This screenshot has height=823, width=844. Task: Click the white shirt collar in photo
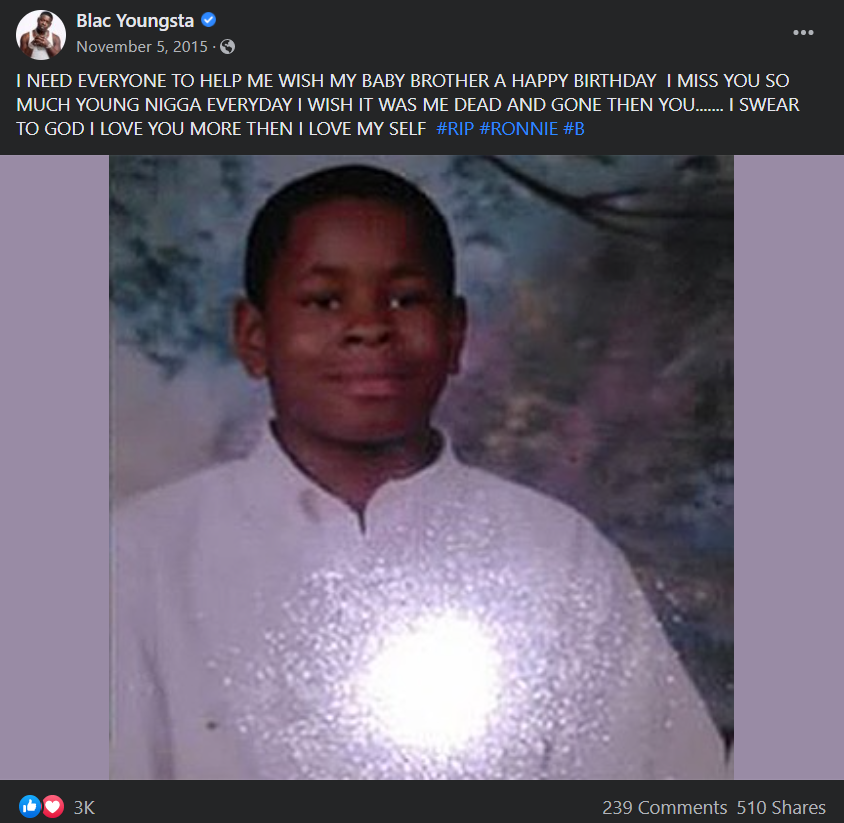(359, 482)
